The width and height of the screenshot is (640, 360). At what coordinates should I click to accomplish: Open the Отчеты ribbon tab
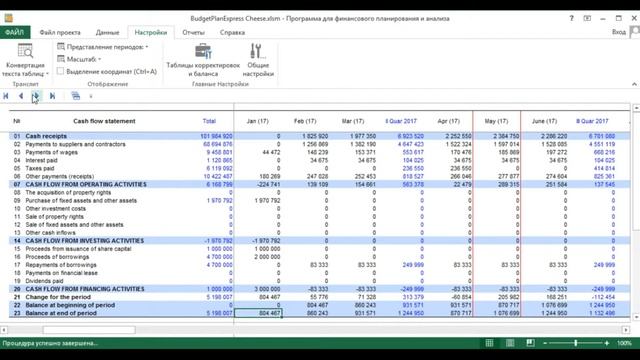tap(193, 33)
